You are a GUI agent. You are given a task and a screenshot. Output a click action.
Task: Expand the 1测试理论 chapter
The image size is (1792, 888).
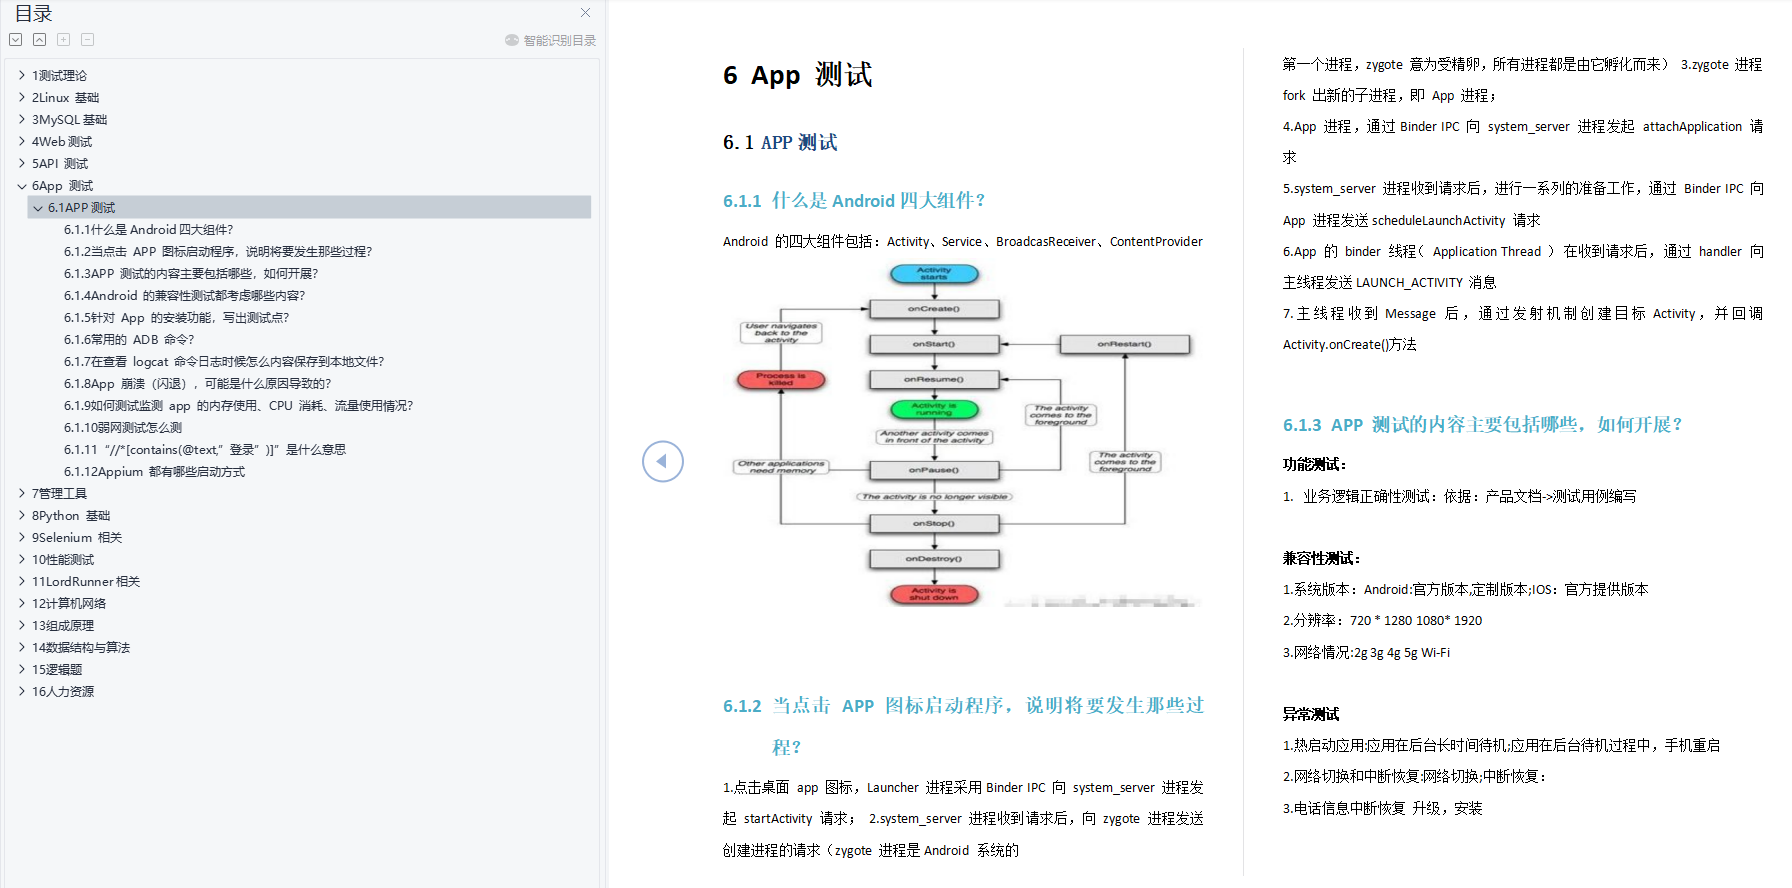point(22,75)
